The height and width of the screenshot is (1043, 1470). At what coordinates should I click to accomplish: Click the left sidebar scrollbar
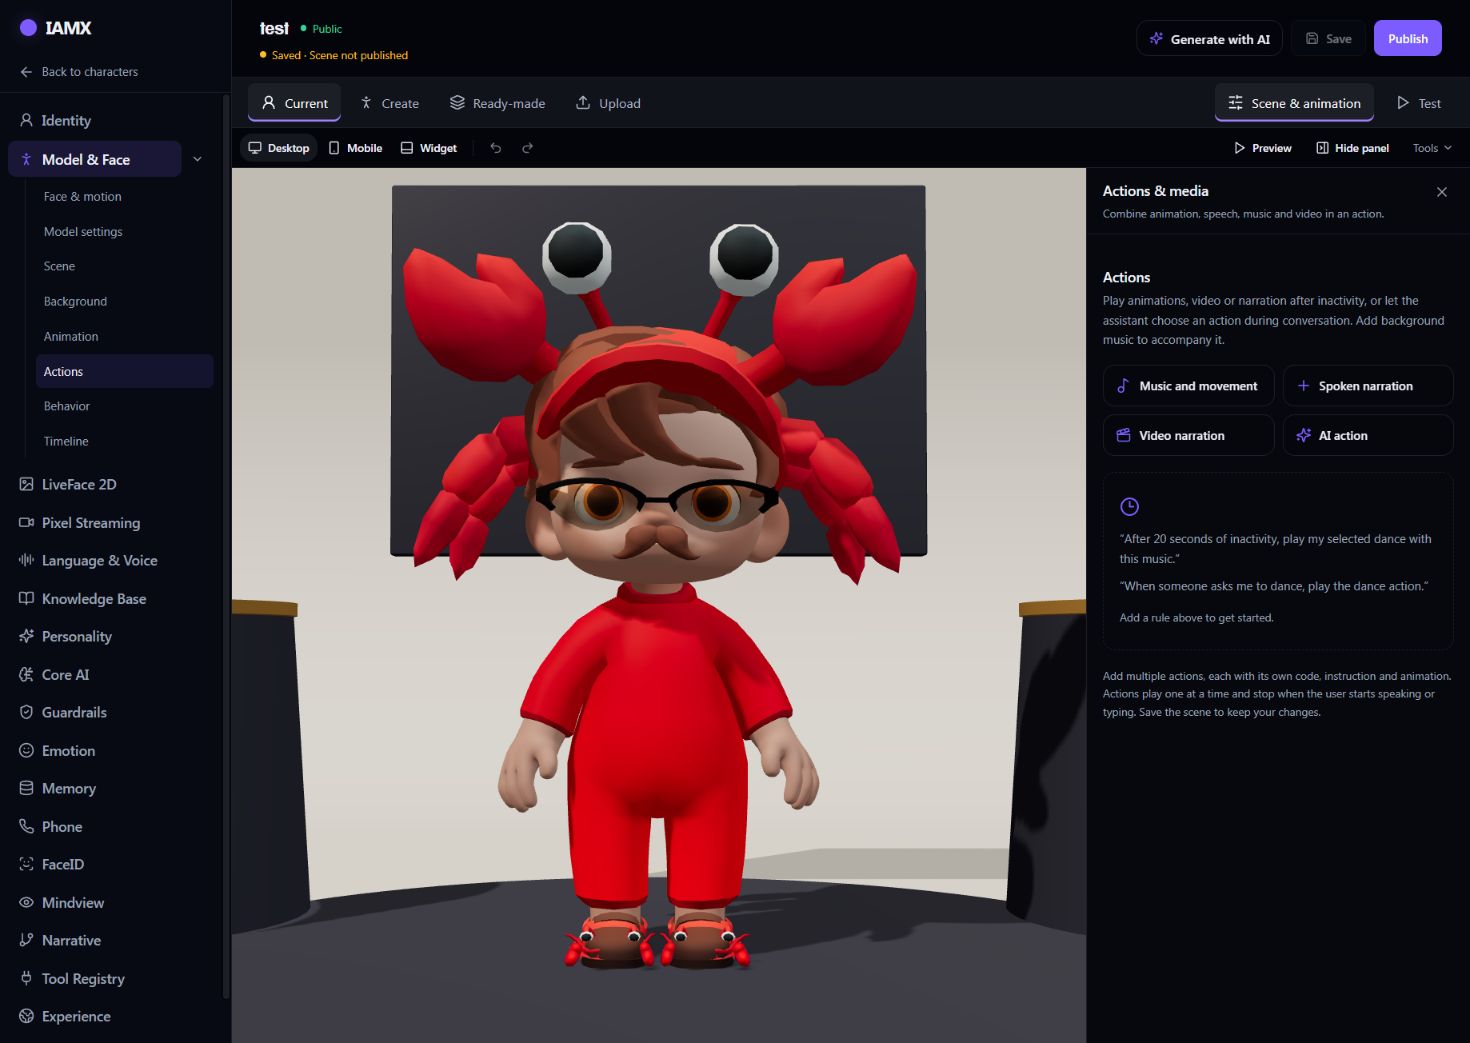click(x=226, y=546)
